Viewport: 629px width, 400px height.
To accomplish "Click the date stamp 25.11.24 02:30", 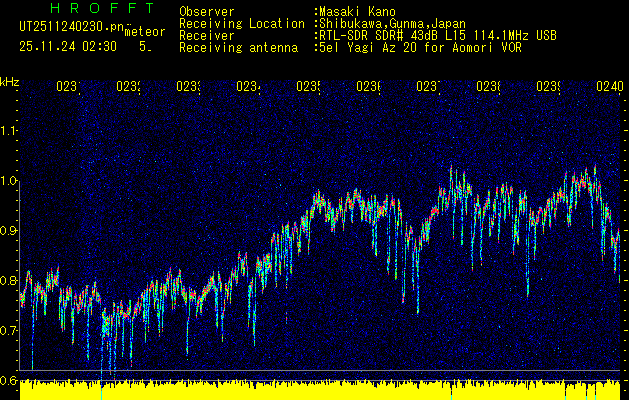I will [x=68, y=47].
